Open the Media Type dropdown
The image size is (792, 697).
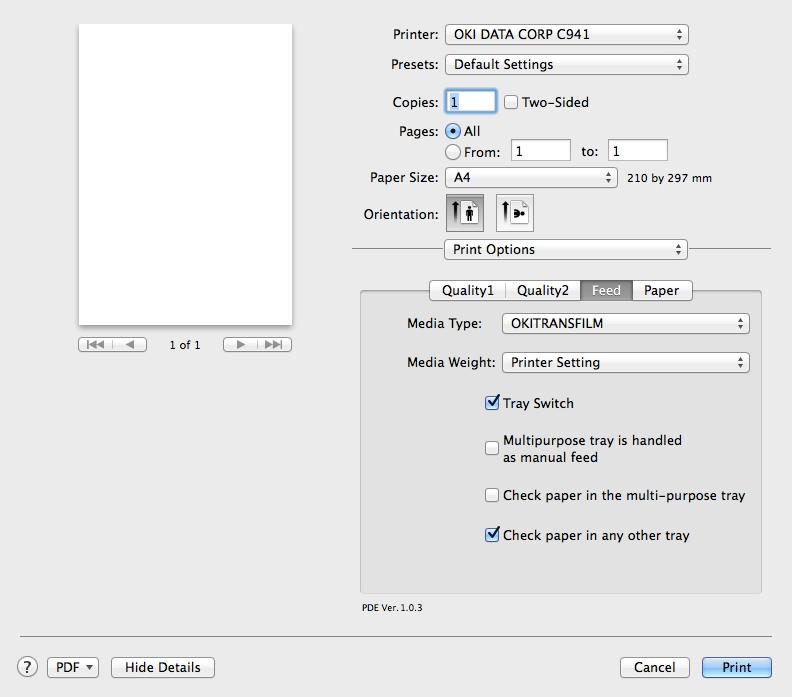[626, 323]
